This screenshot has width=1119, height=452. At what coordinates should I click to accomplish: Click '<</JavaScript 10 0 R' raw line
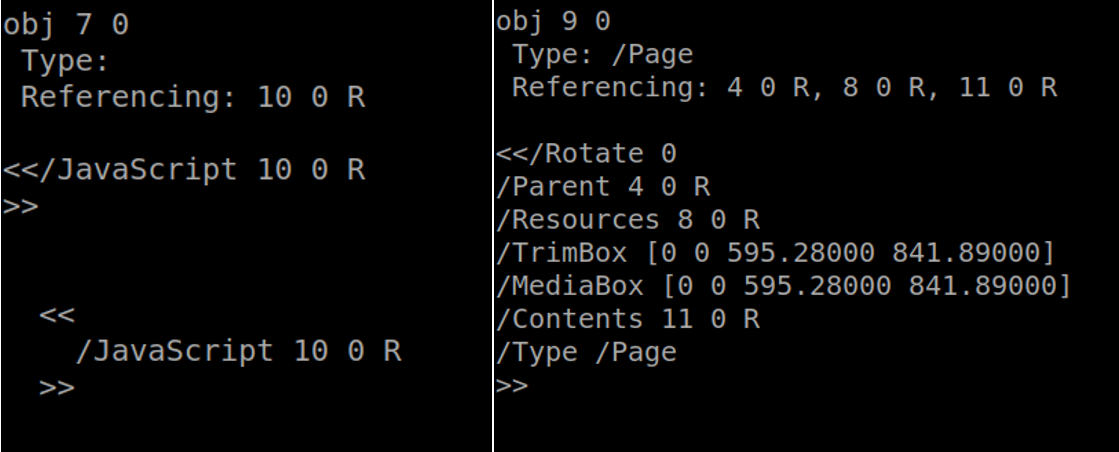tap(184, 170)
